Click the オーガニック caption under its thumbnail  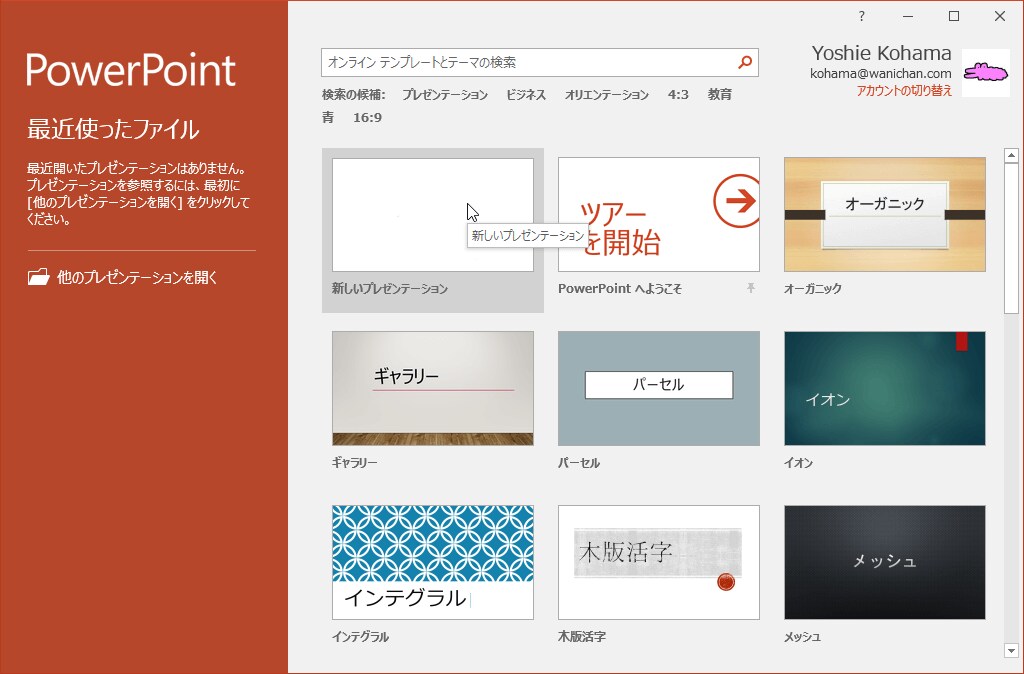click(812, 289)
